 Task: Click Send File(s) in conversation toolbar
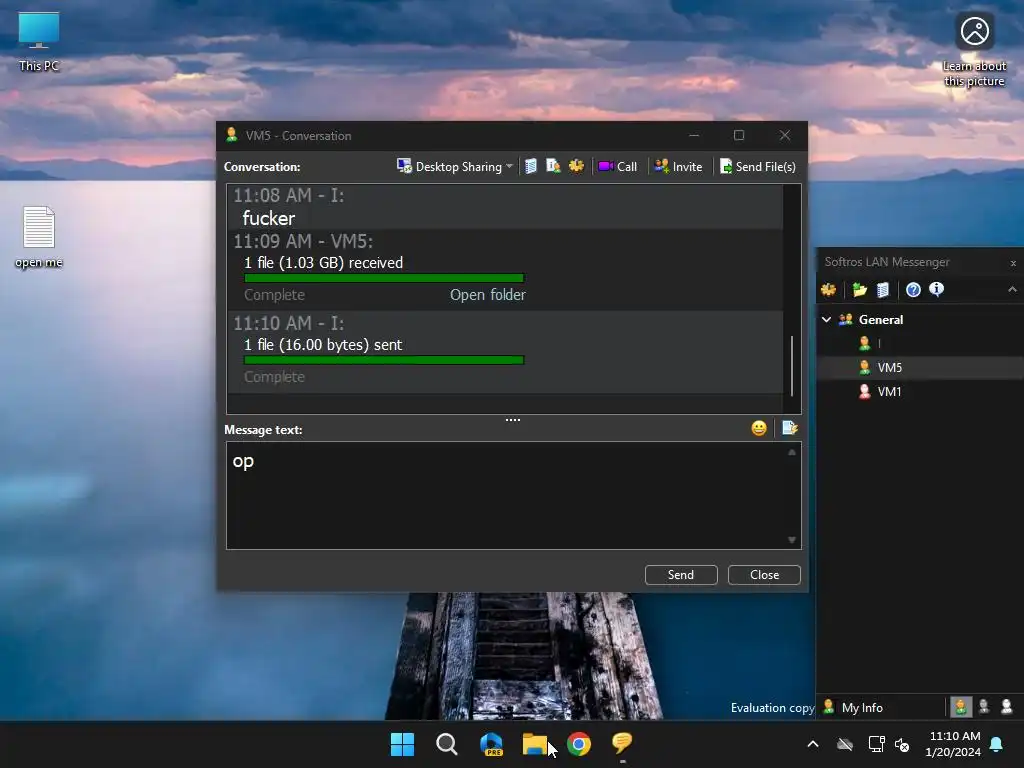point(758,167)
